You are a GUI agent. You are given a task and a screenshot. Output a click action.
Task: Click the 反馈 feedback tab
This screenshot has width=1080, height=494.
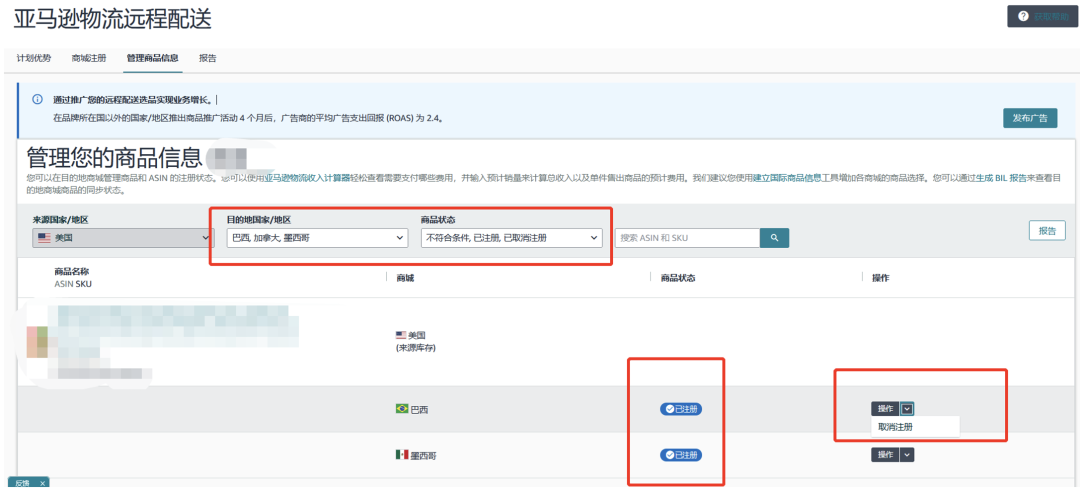[x=22, y=484]
